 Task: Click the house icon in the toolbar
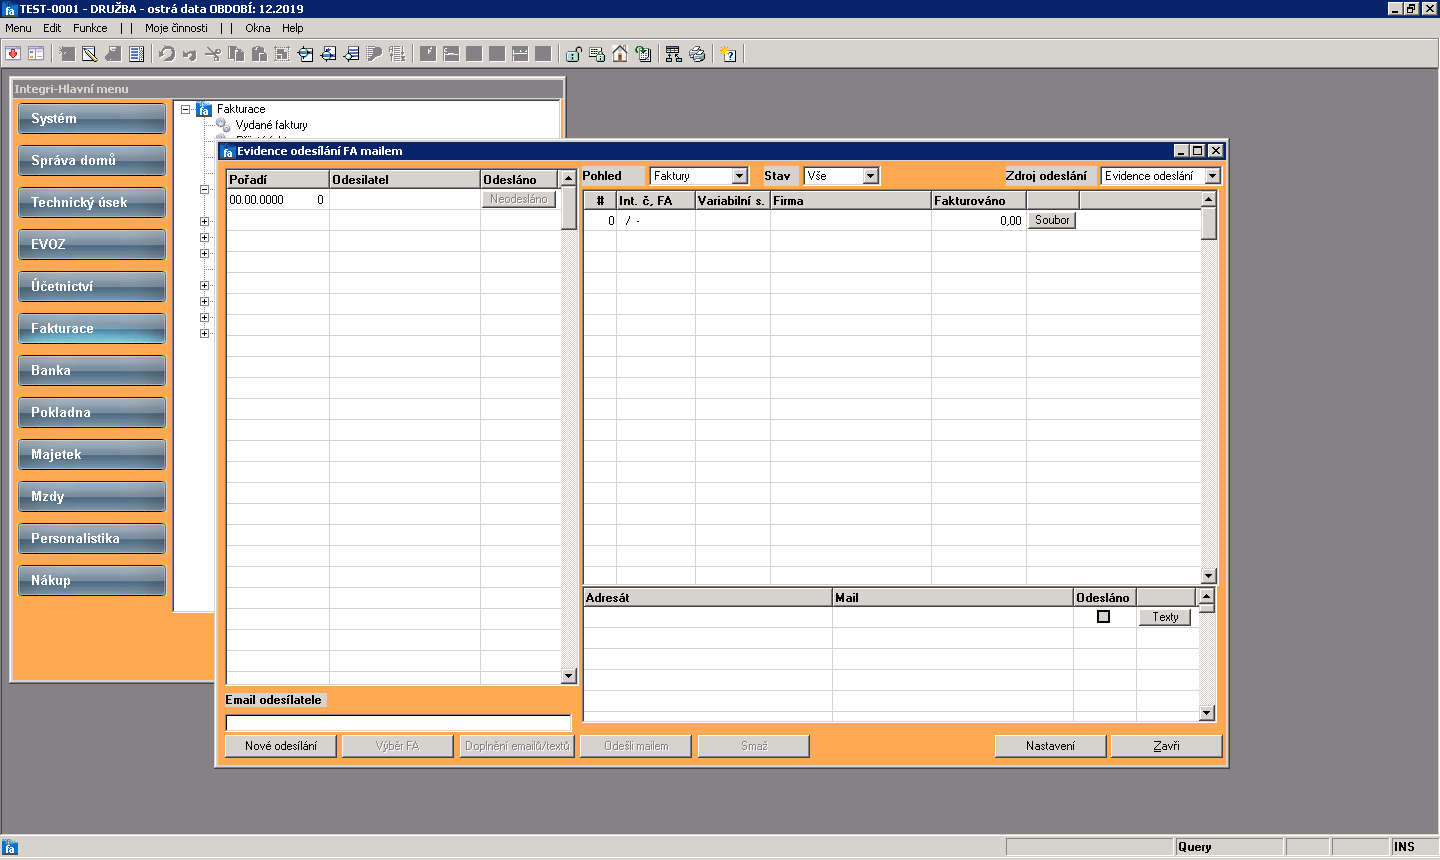pos(620,54)
